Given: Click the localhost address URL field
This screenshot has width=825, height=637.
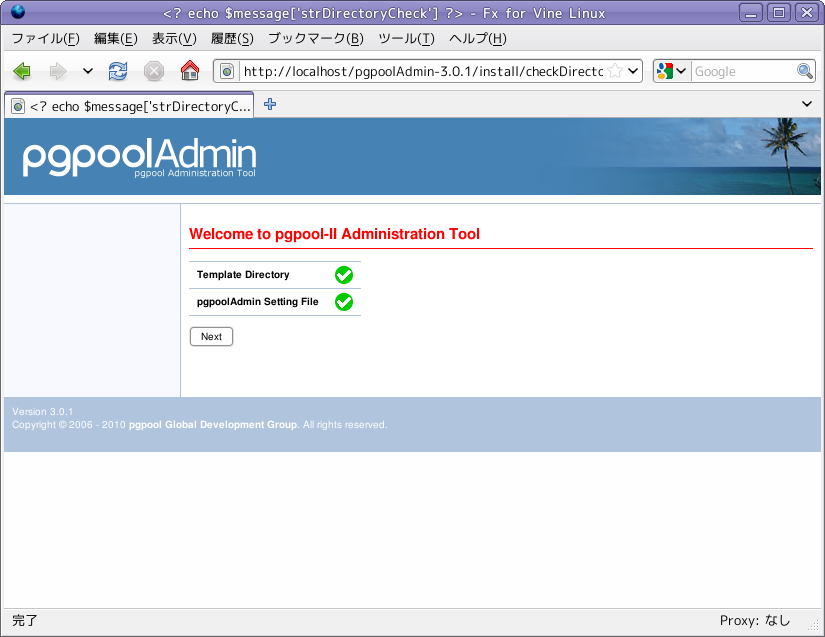Looking at the screenshot, I should tap(420, 71).
